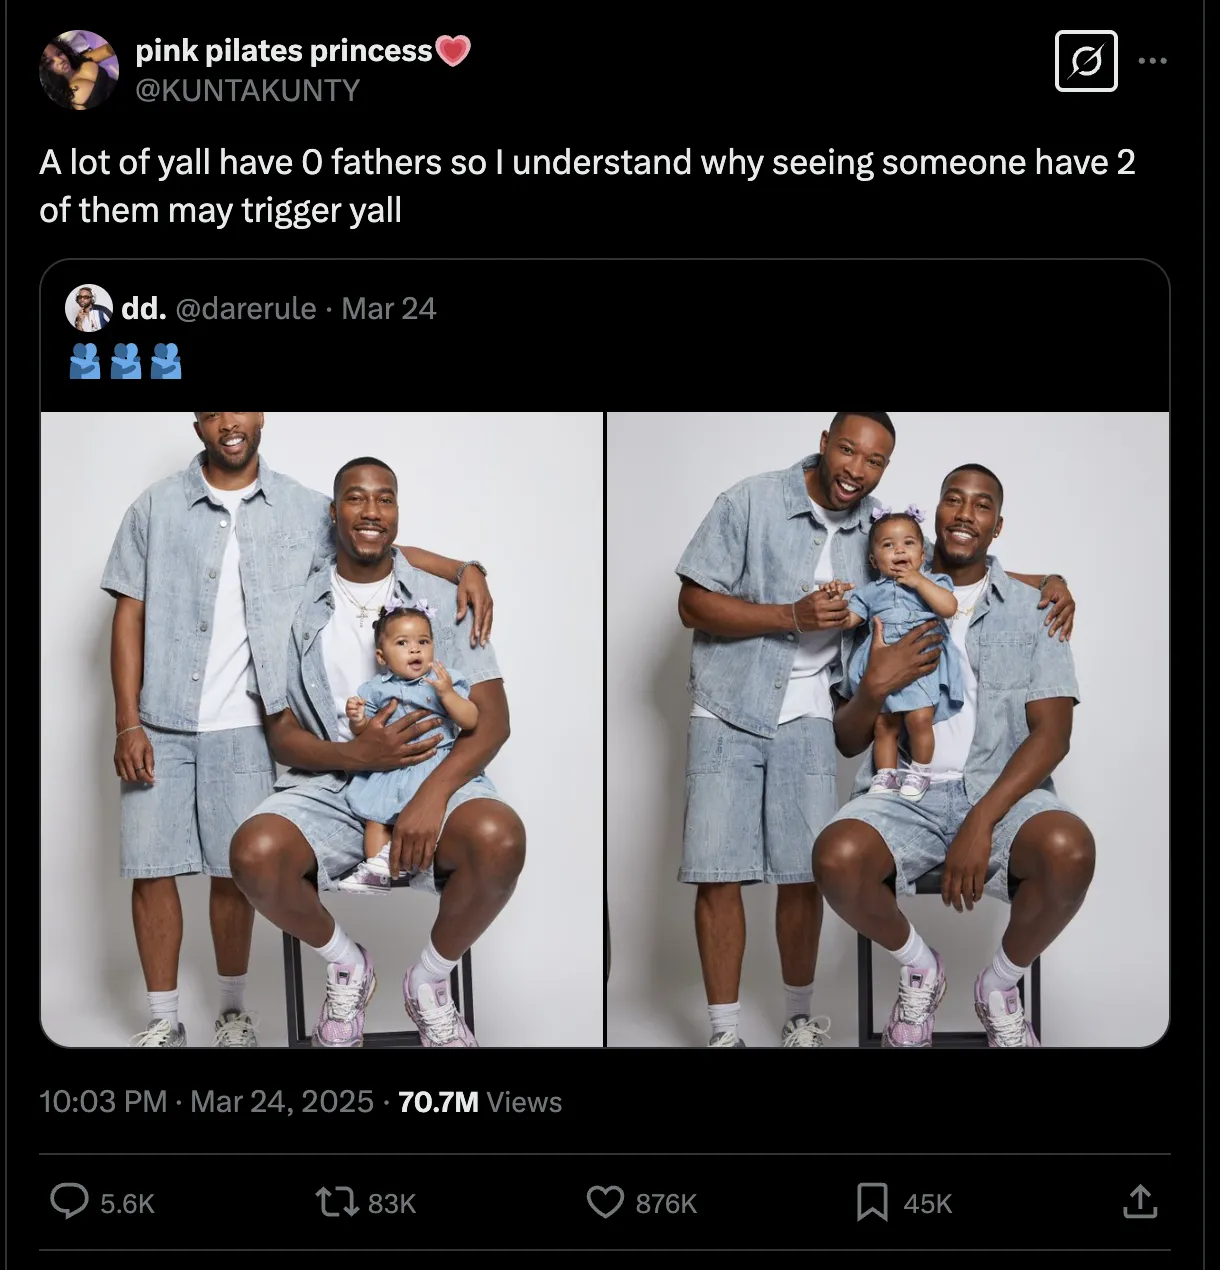Open the three-dot more options menu
This screenshot has width=1220, height=1270.
pos(1152,62)
